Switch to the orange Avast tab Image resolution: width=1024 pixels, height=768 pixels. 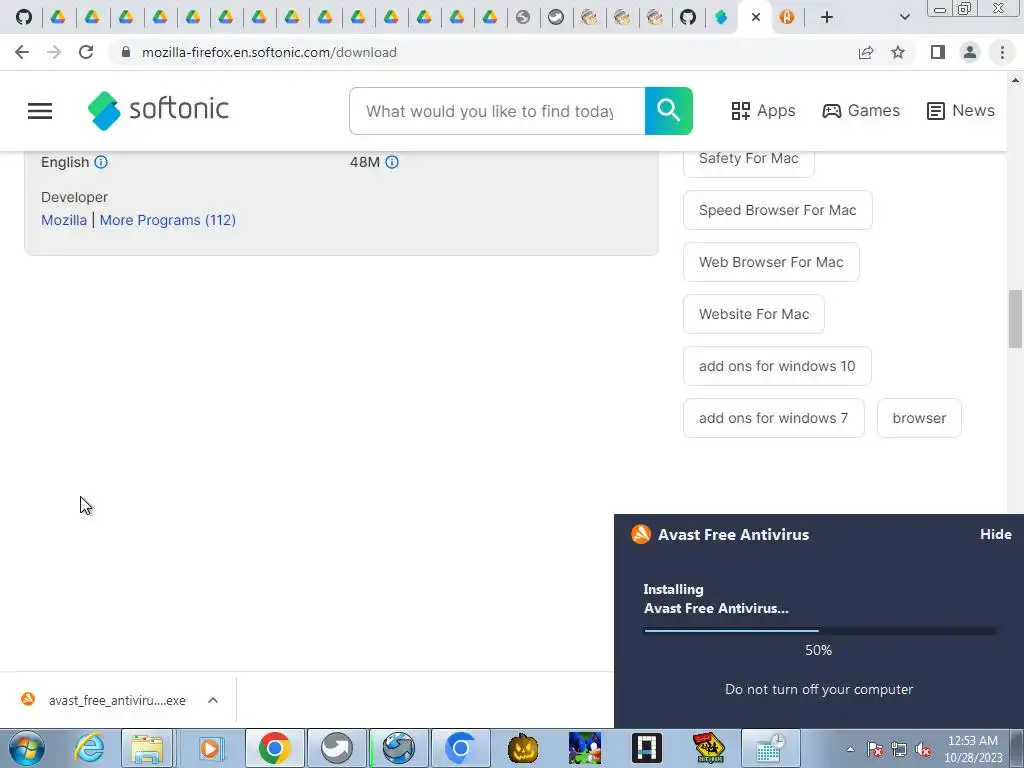[787, 17]
